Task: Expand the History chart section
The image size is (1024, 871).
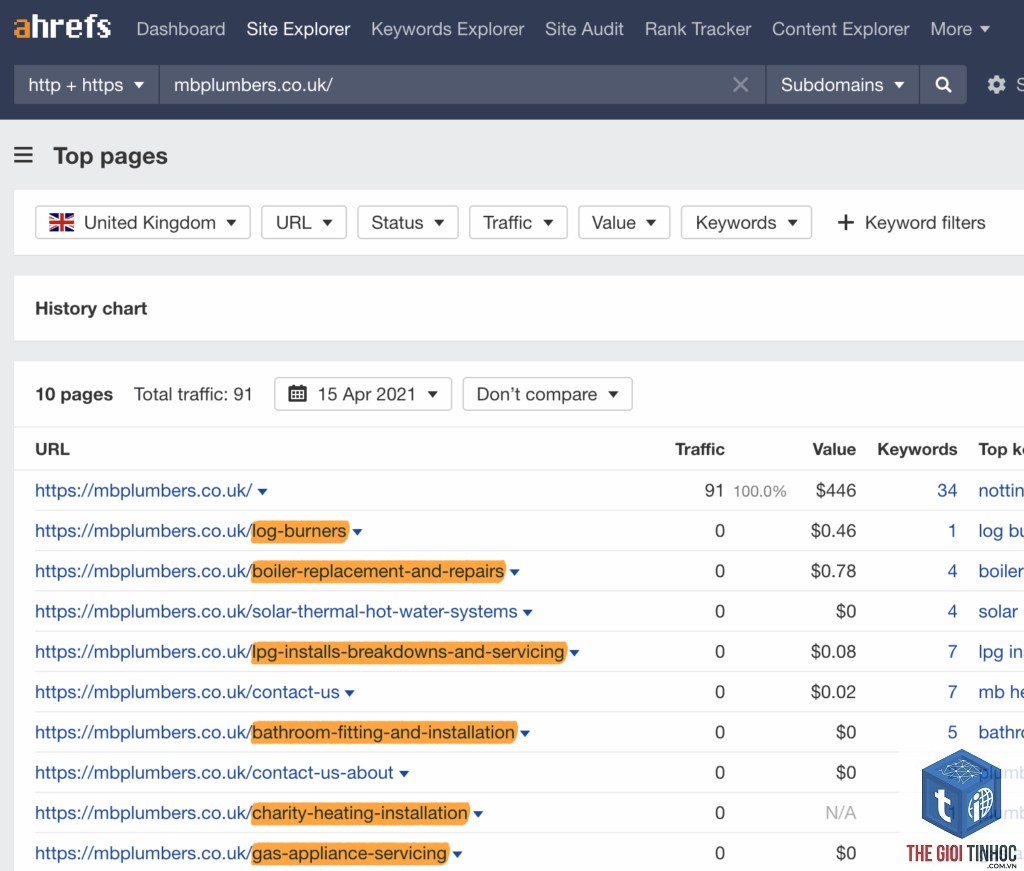Action: 91,308
